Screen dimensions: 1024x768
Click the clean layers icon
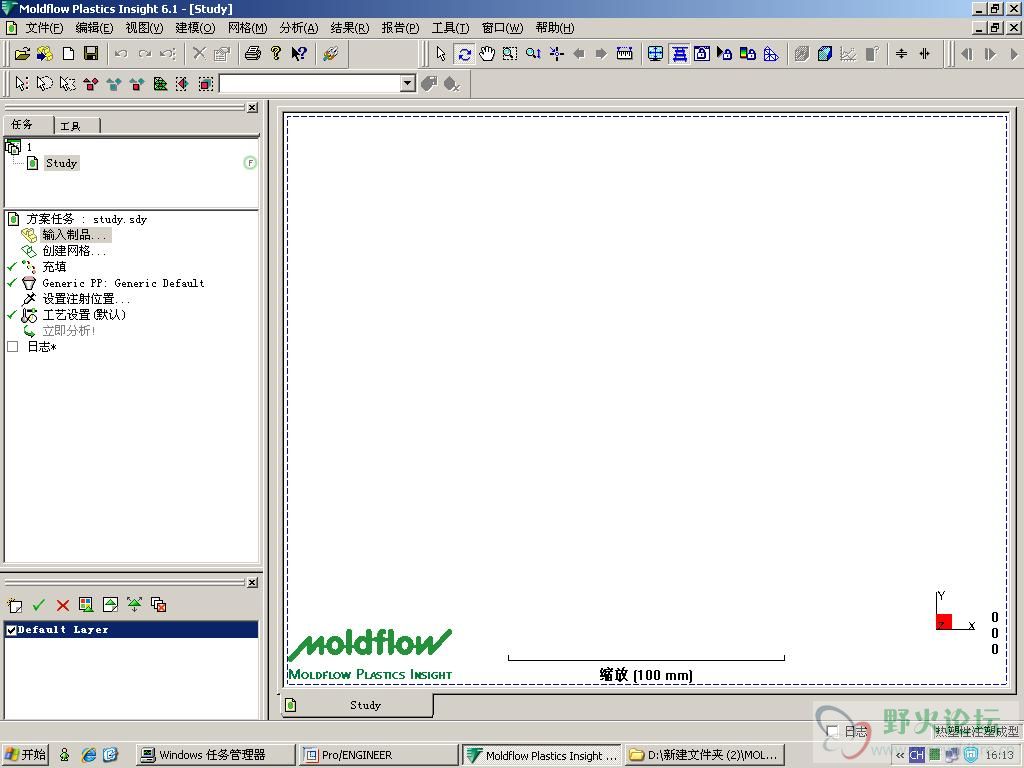(159, 605)
